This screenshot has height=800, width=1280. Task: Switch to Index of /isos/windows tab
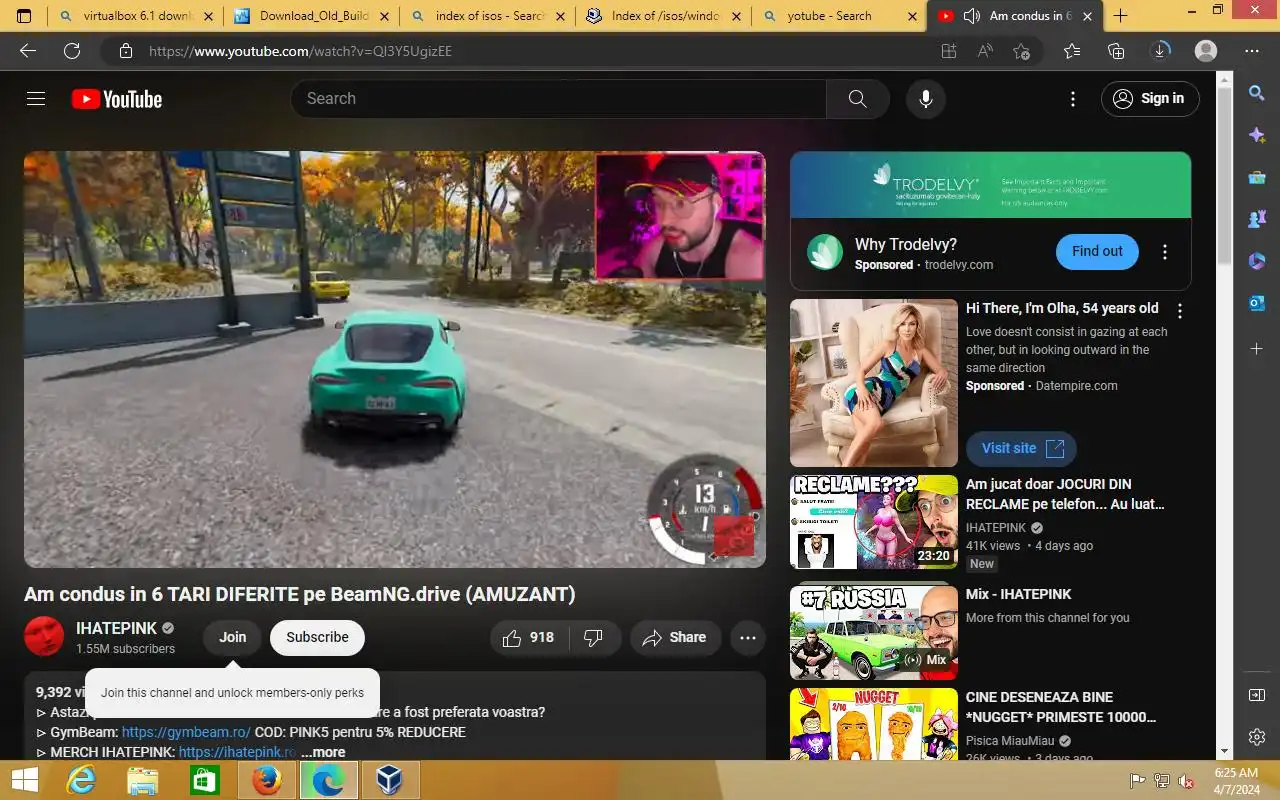click(665, 16)
